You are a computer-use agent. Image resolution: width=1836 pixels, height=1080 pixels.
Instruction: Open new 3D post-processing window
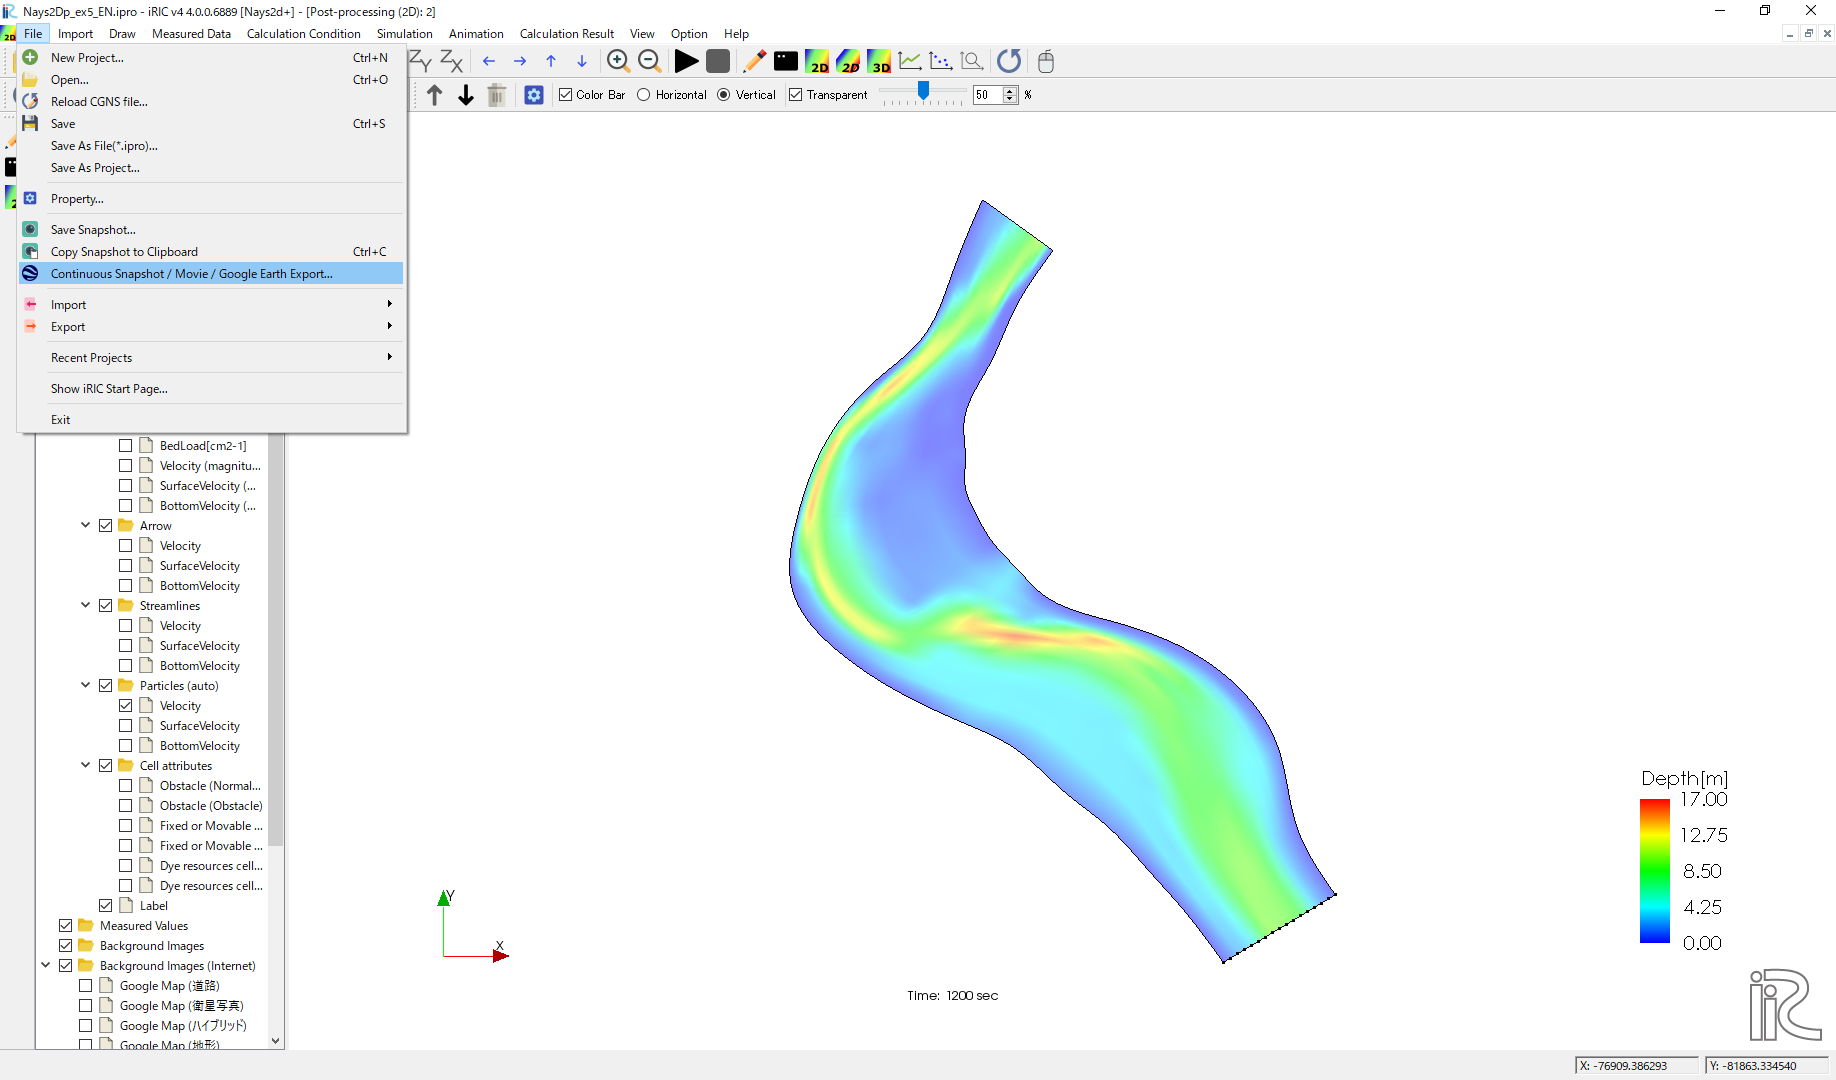pos(879,61)
